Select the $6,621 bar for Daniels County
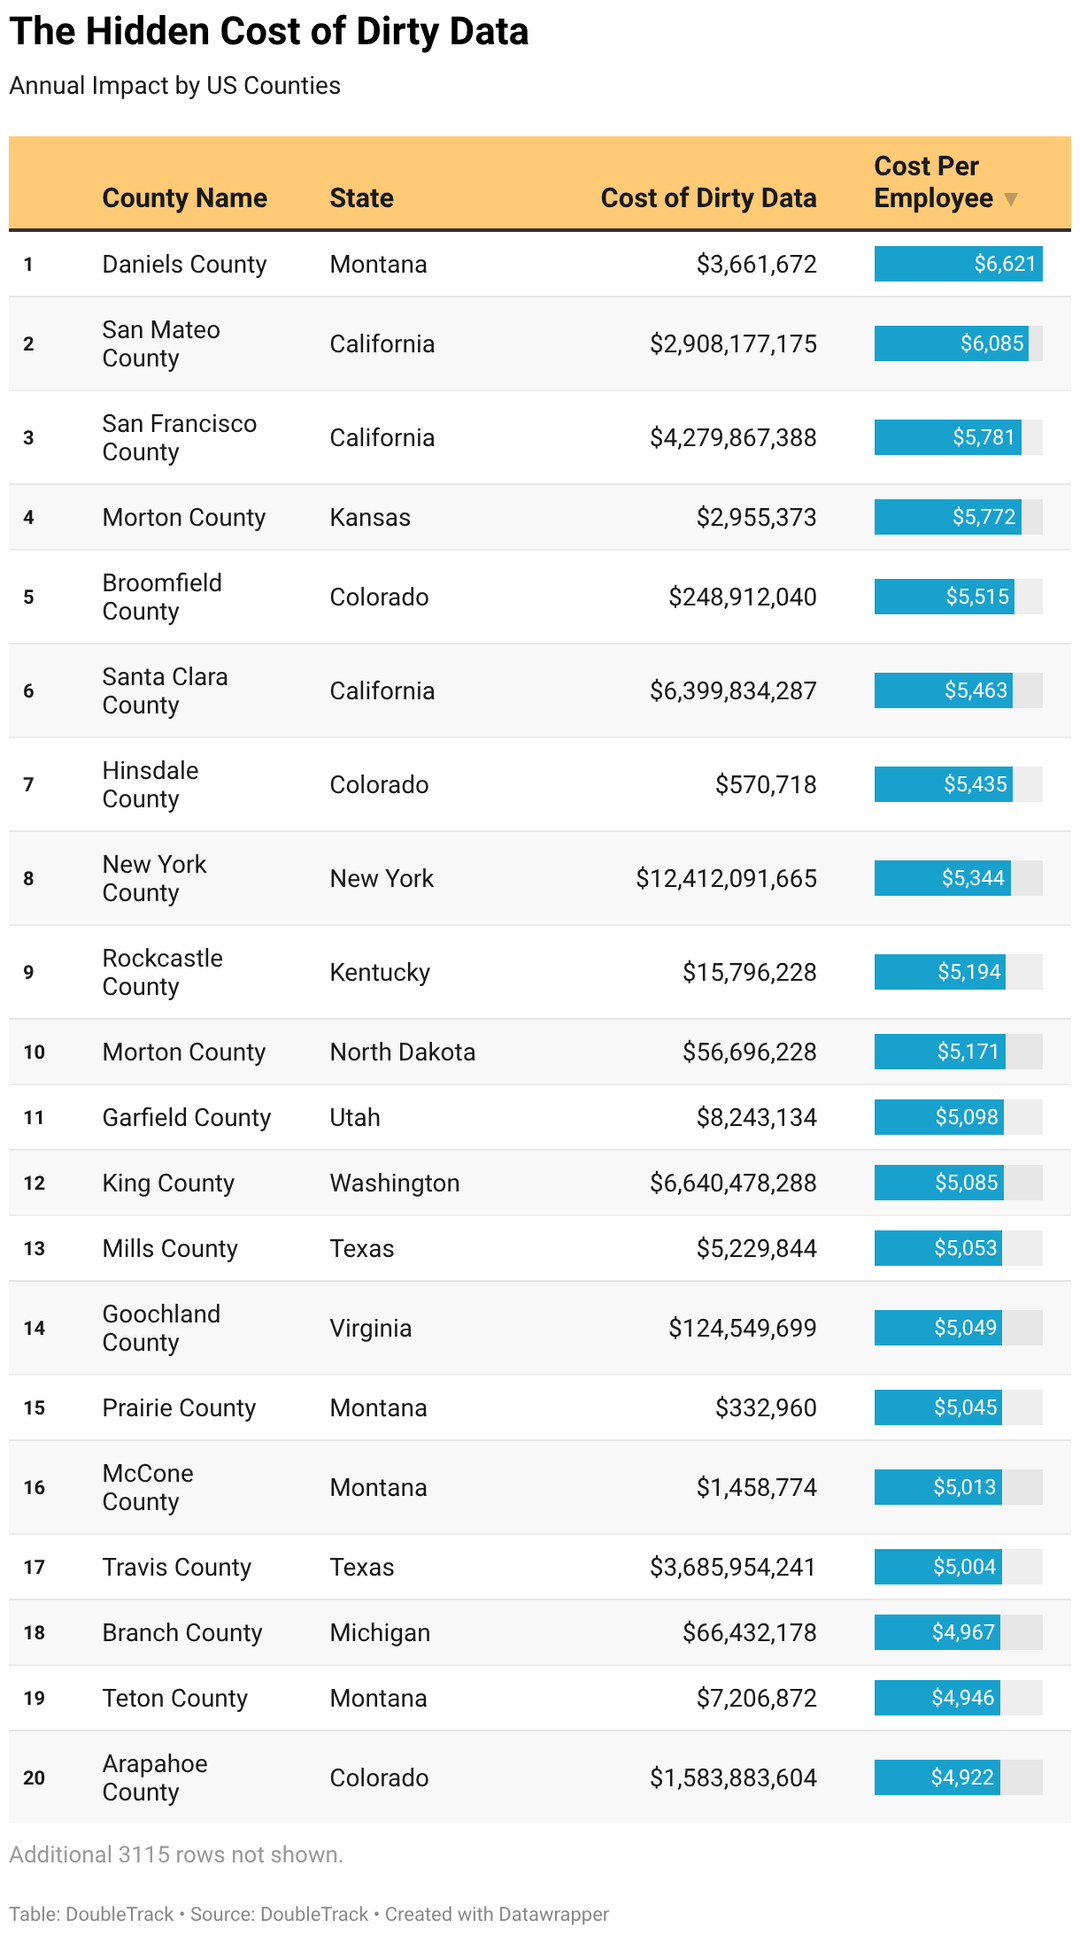 click(x=957, y=264)
